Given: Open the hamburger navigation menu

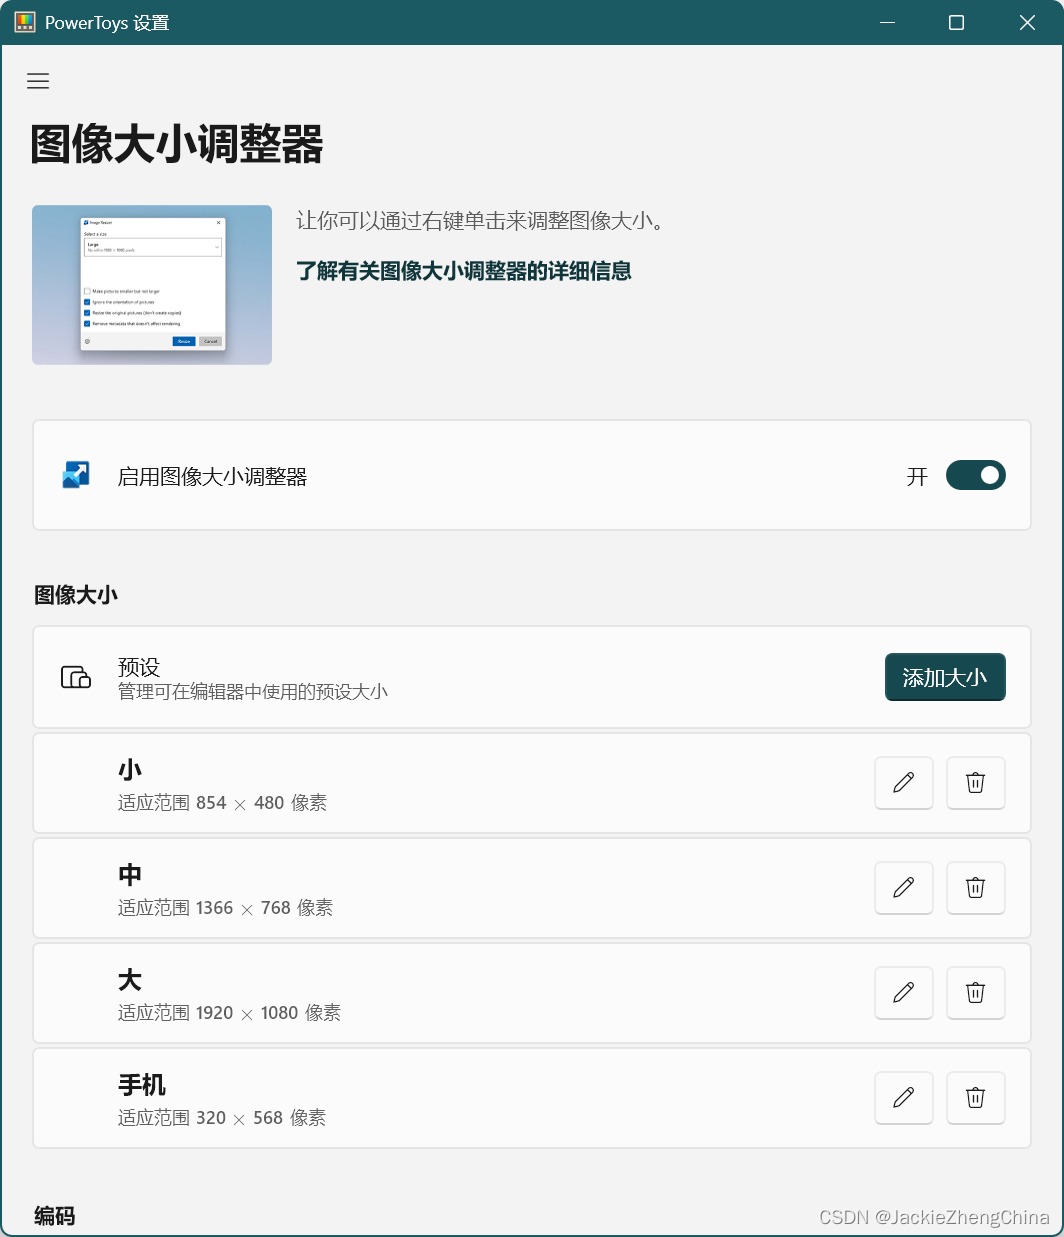Looking at the screenshot, I should pyautogui.click(x=38, y=81).
